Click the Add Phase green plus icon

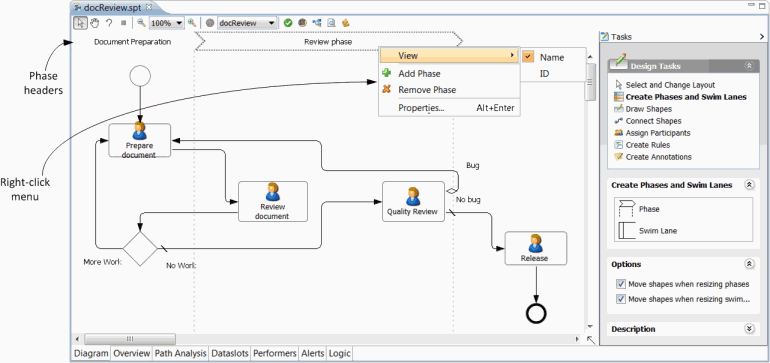coord(387,73)
